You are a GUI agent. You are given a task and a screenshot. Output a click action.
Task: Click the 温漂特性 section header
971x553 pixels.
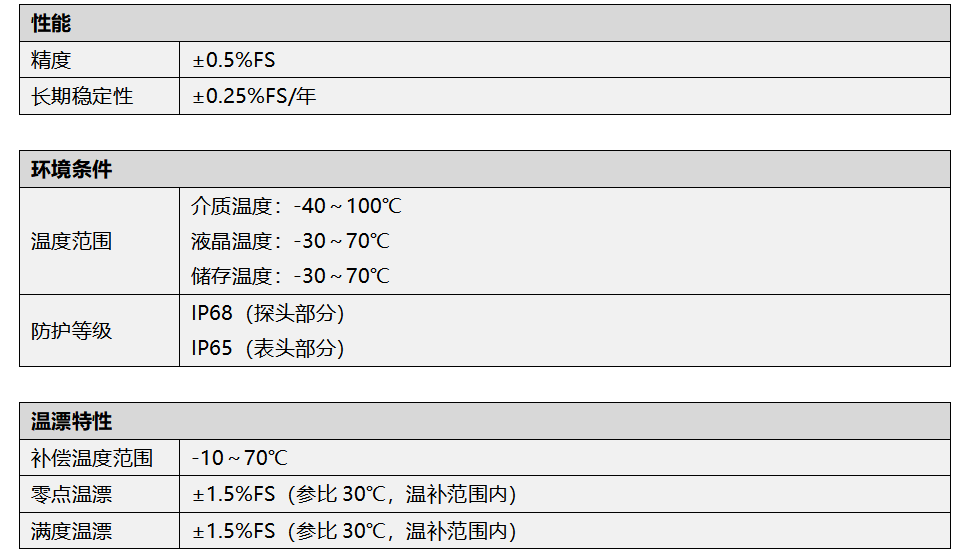pos(72,421)
